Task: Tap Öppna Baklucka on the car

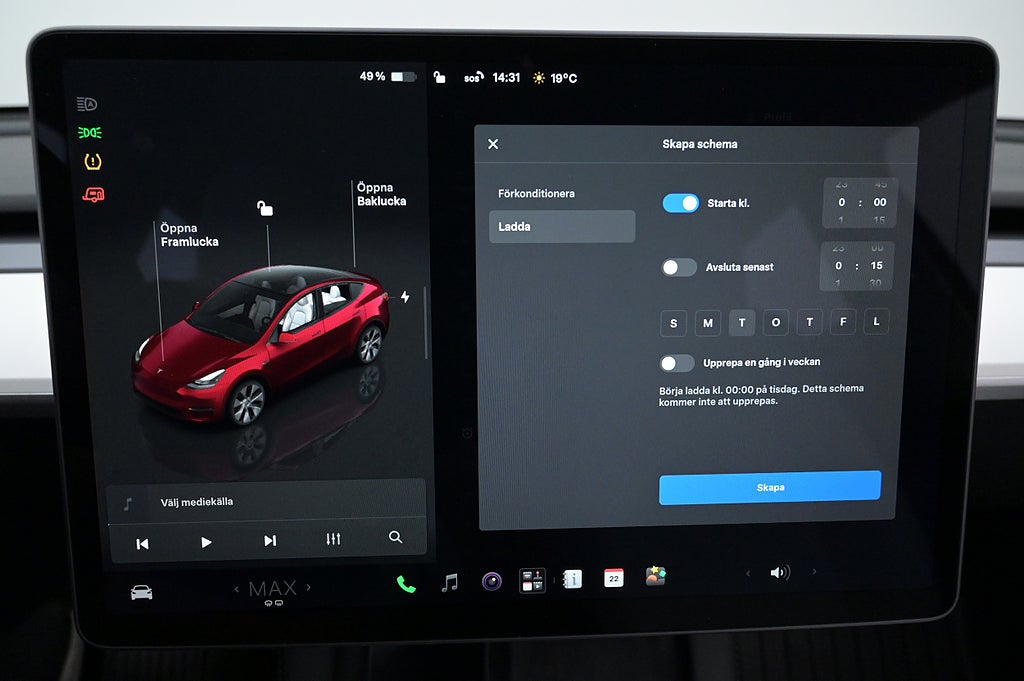Action: [x=381, y=195]
